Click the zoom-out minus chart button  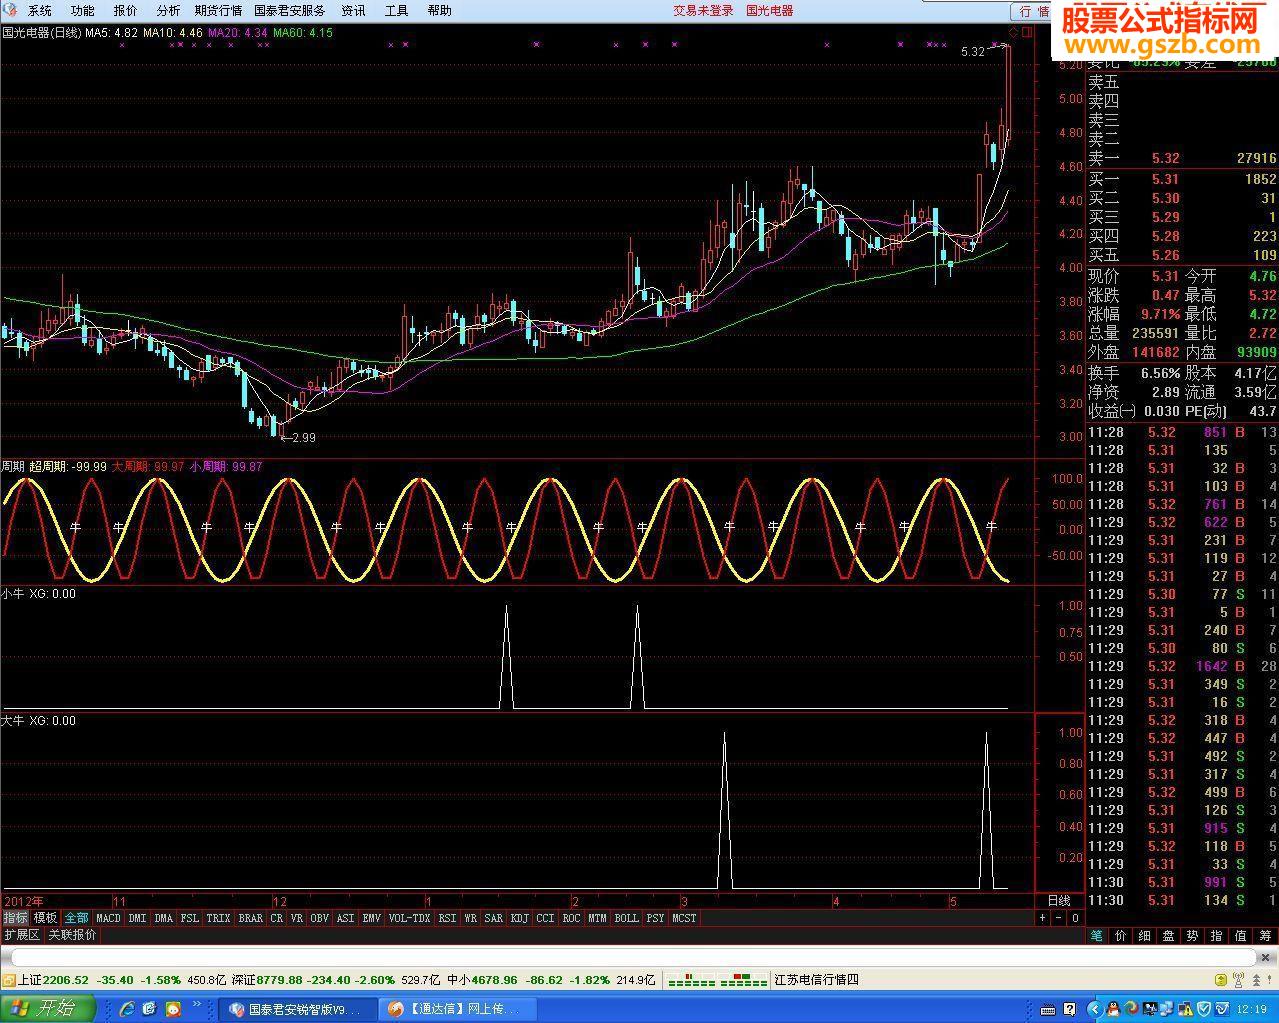(x=1058, y=918)
